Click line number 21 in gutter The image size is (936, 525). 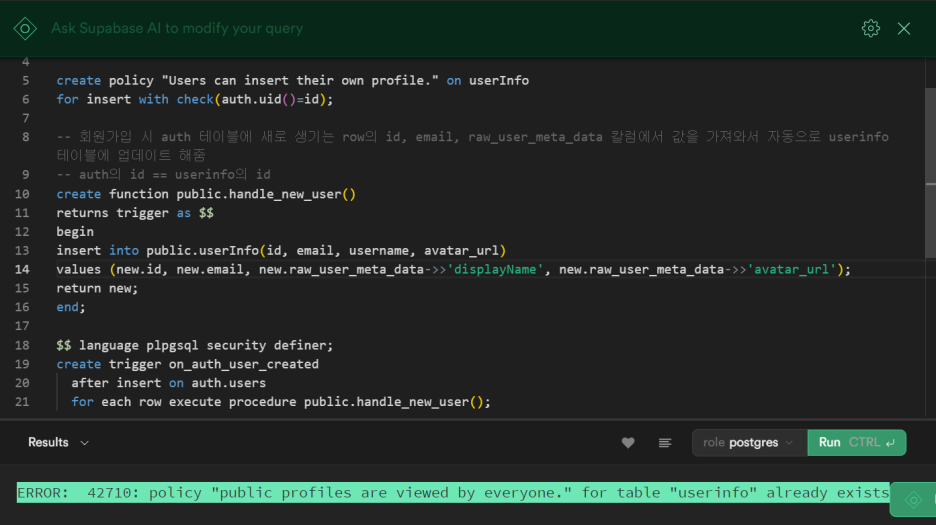(x=22, y=402)
